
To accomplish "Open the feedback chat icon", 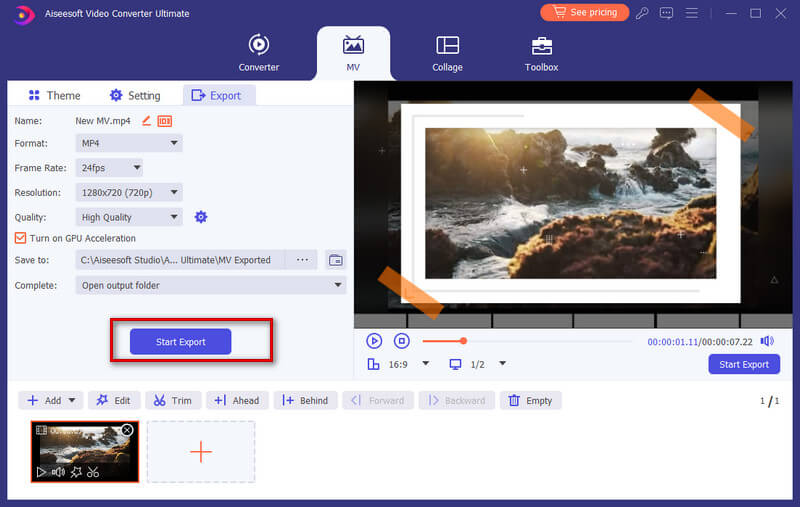I will pyautogui.click(x=666, y=13).
